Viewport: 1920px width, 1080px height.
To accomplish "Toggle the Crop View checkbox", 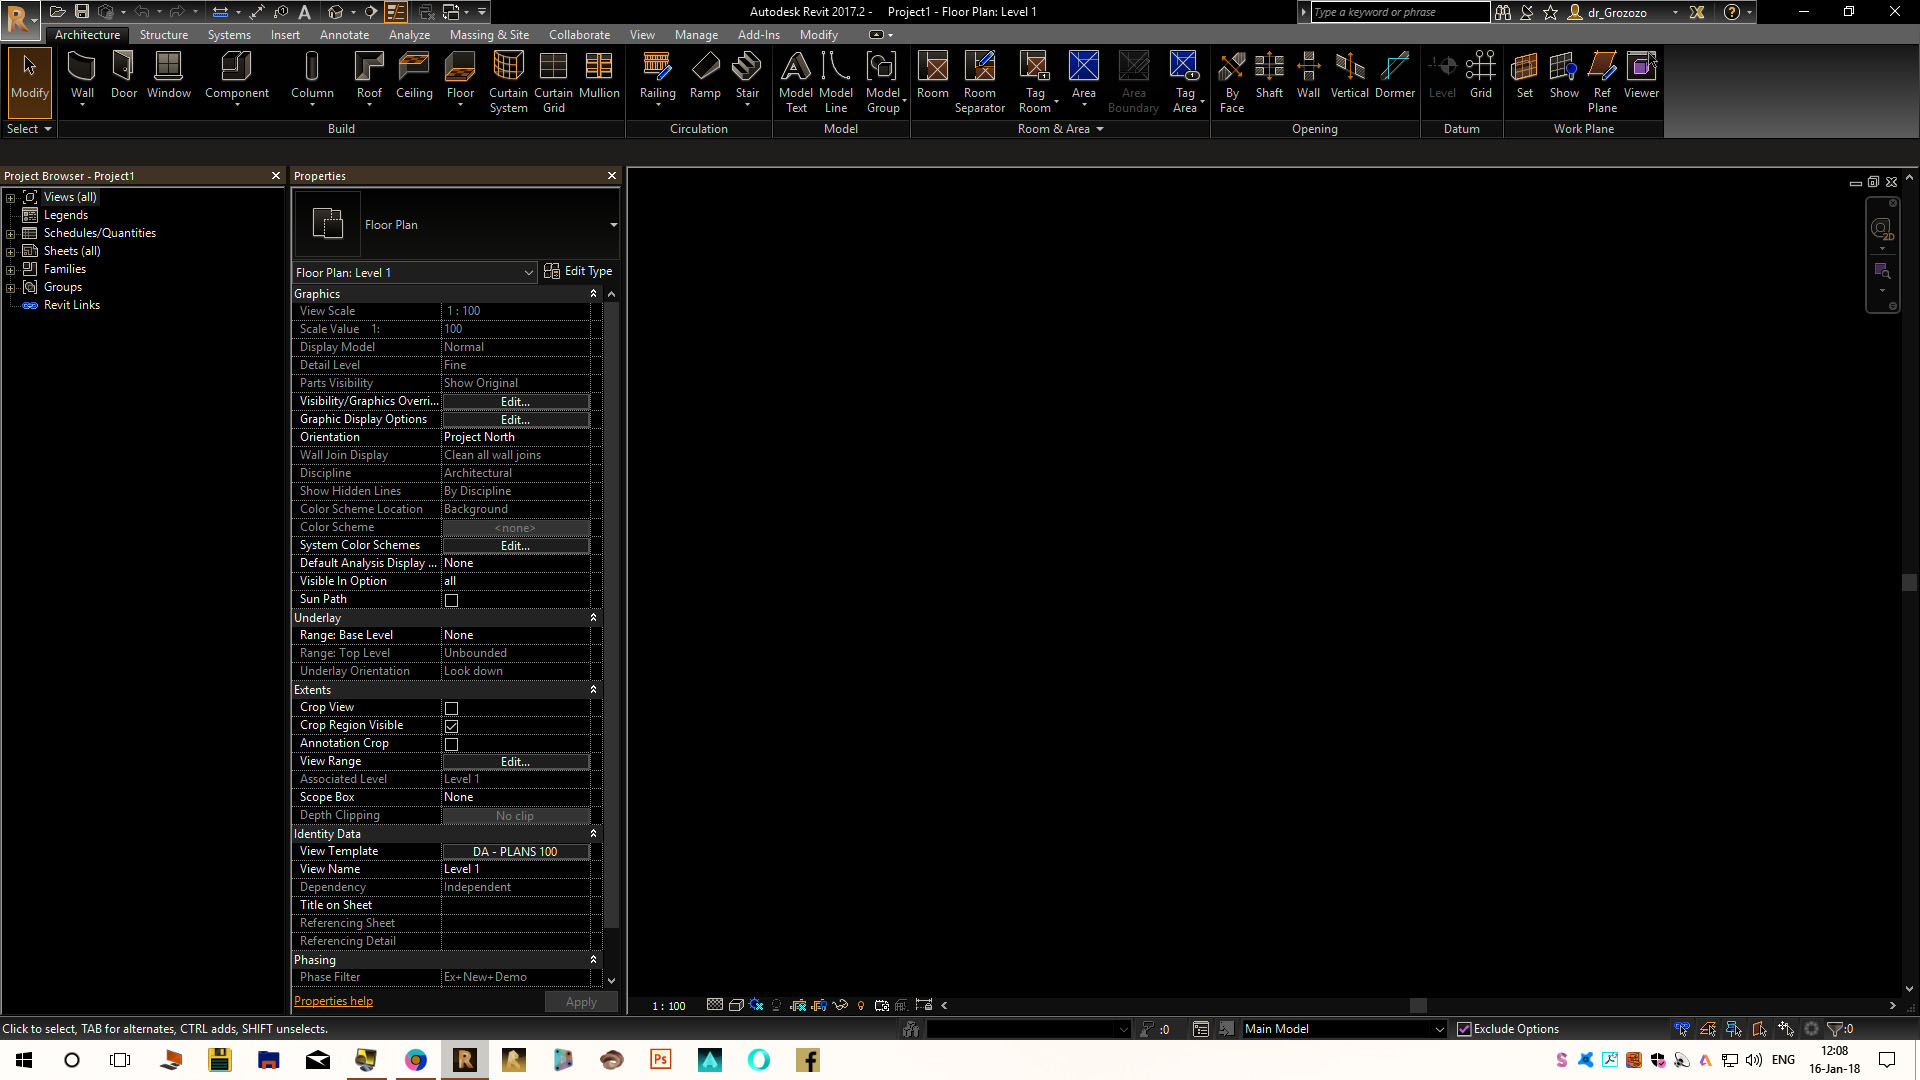I will (451, 708).
